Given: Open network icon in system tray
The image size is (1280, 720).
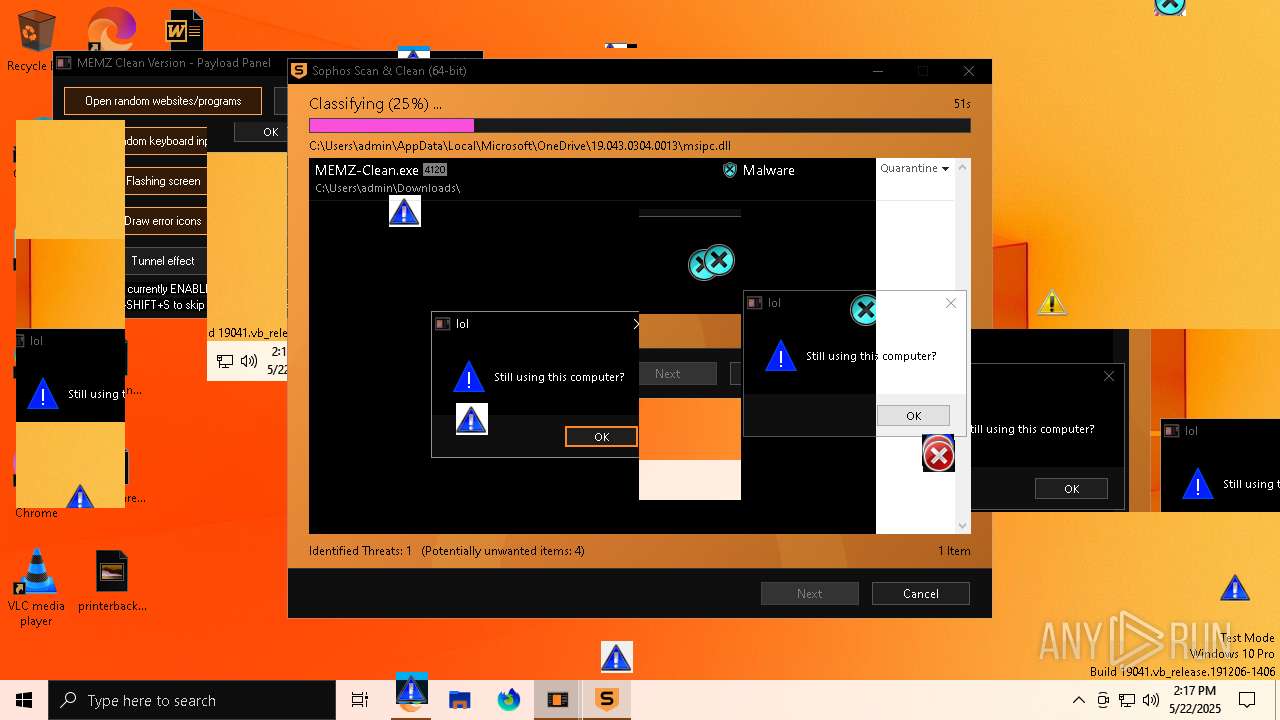Looking at the screenshot, I should pos(1127,700).
